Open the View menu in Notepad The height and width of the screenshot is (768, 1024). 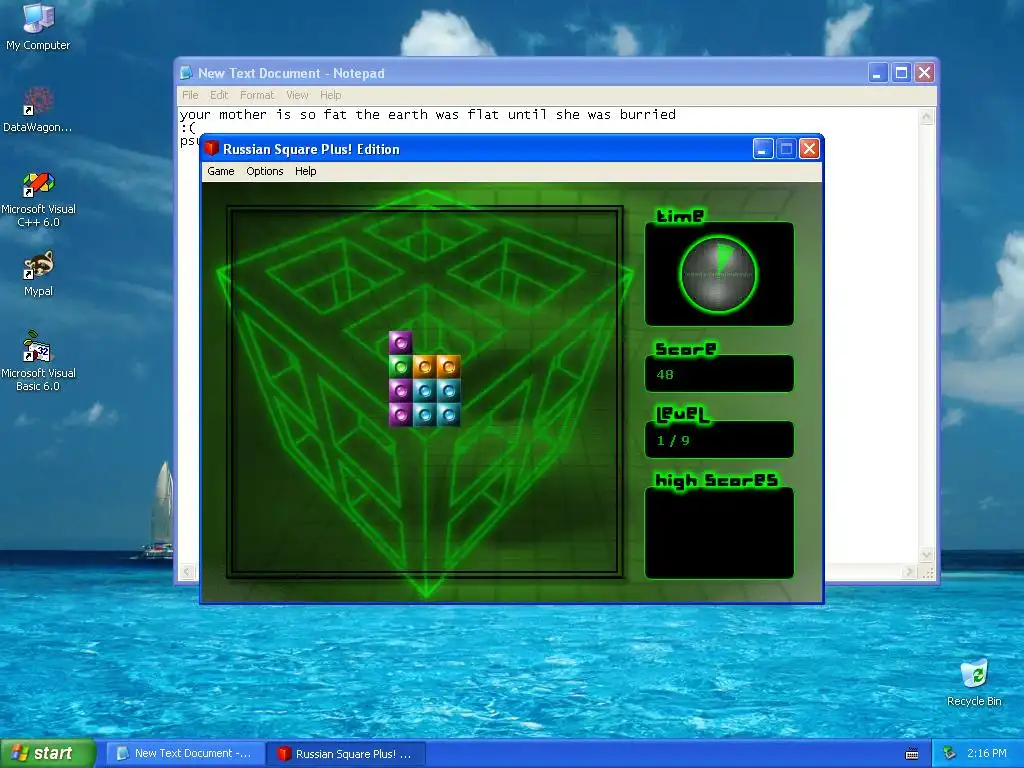(297, 95)
